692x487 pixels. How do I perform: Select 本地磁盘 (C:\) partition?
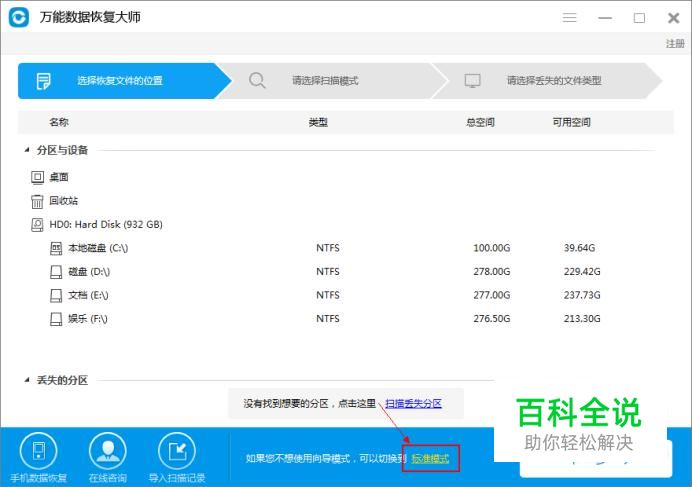point(98,248)
